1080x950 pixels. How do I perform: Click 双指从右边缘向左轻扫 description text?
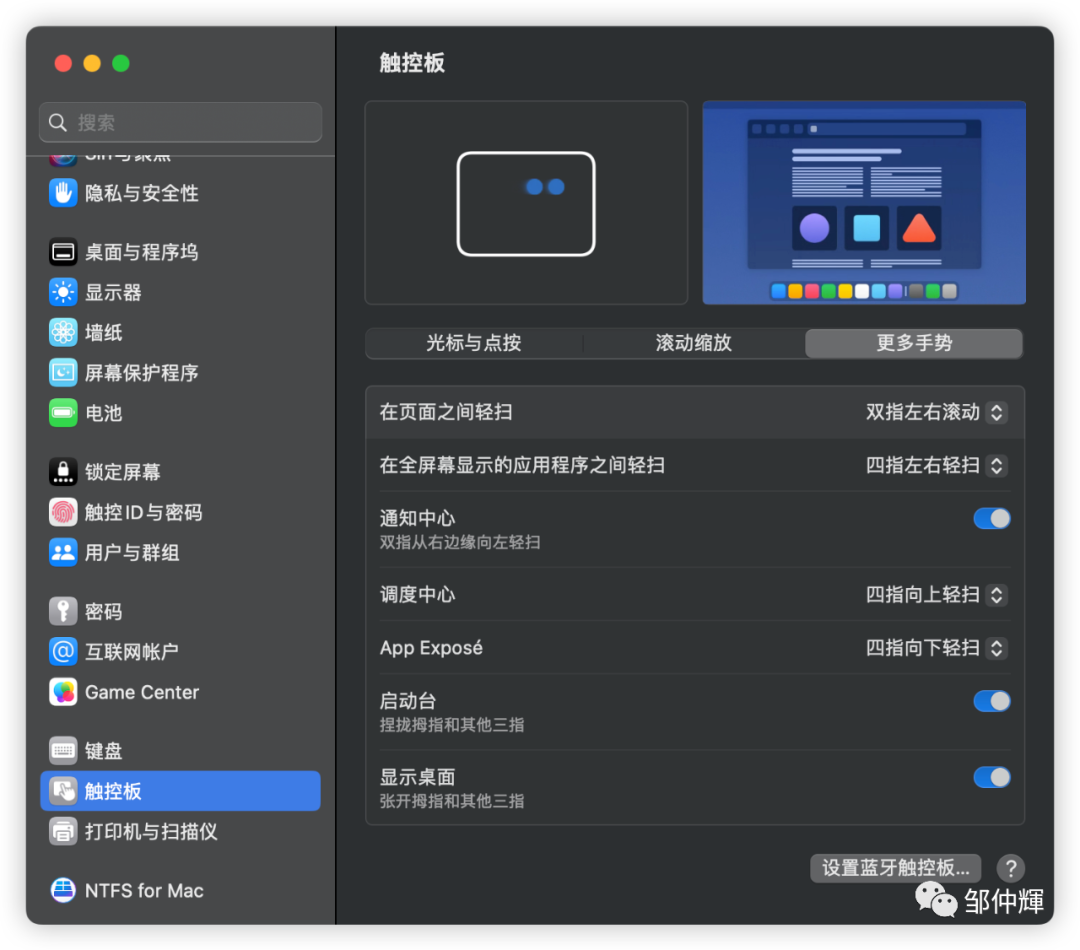tap(460, 543)
